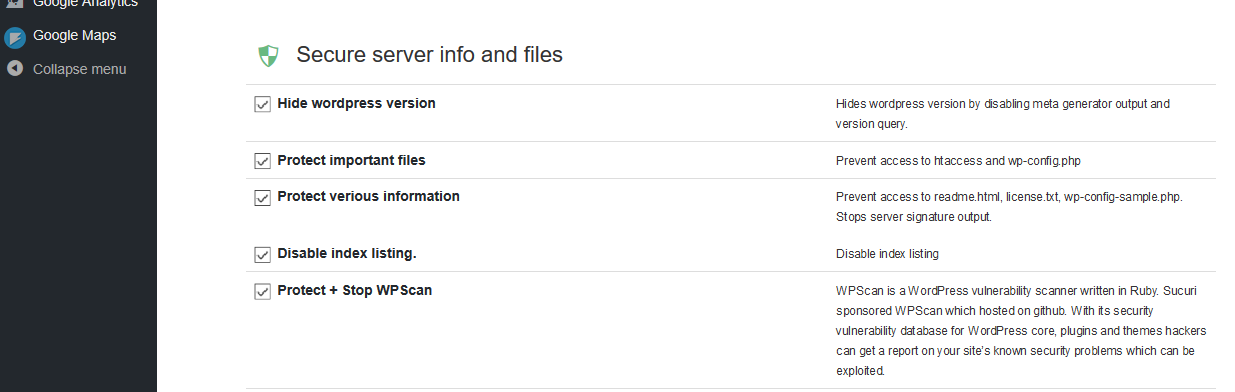Click the Google Maps sidebar icon

click(x=14, y=37)
